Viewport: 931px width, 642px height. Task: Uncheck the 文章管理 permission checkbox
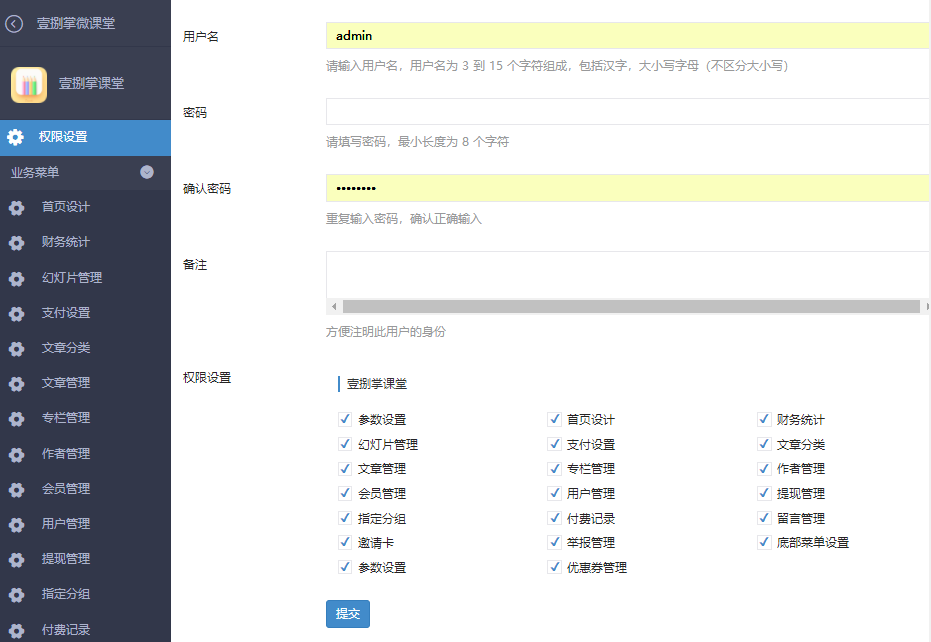tap(345, 469)
